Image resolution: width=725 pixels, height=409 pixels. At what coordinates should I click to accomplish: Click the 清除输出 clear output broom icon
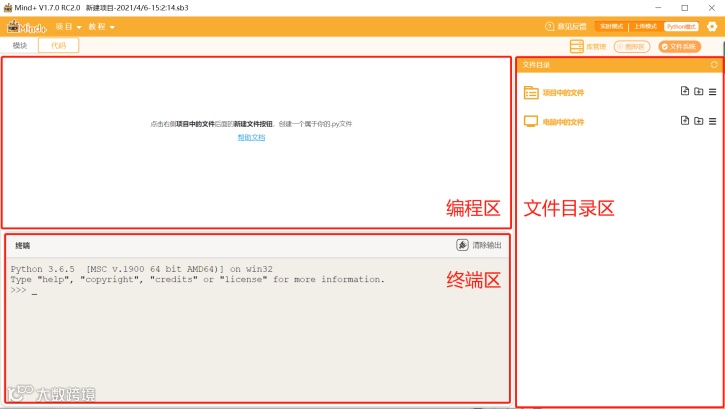[462, 245]
